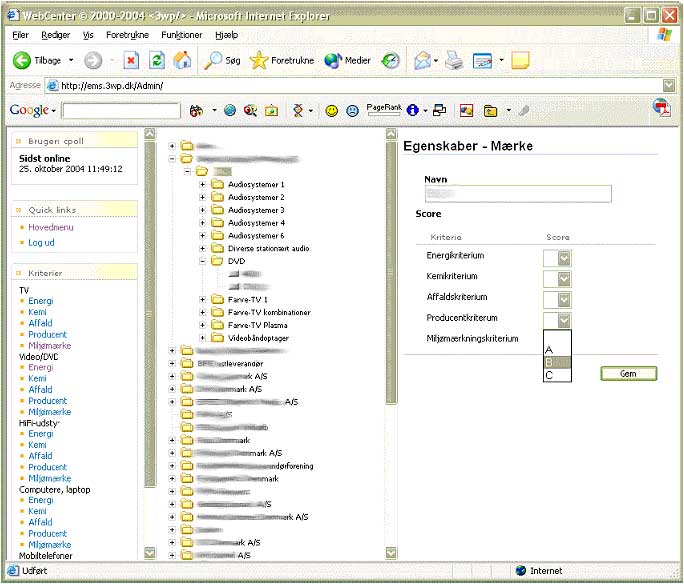Viewport: 684px width, 584px height.
Task: Click the yellow note toolbar icon
Action: pyautogui.click(x=520, y=60)
